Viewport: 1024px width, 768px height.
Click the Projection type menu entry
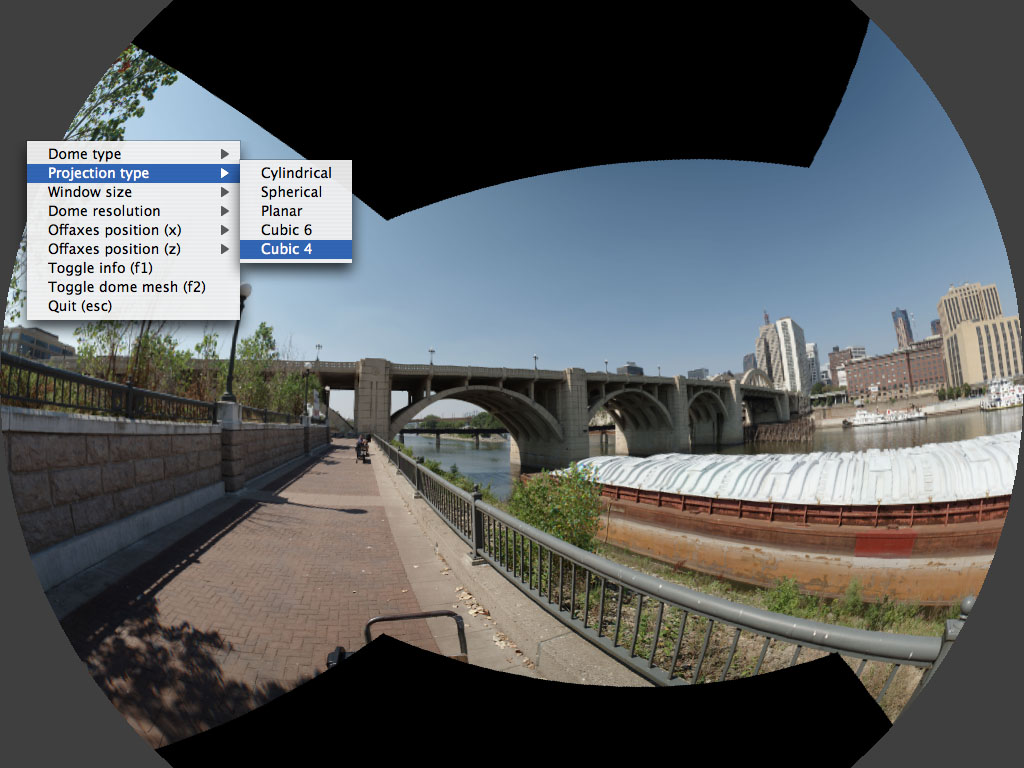(133, 173)
